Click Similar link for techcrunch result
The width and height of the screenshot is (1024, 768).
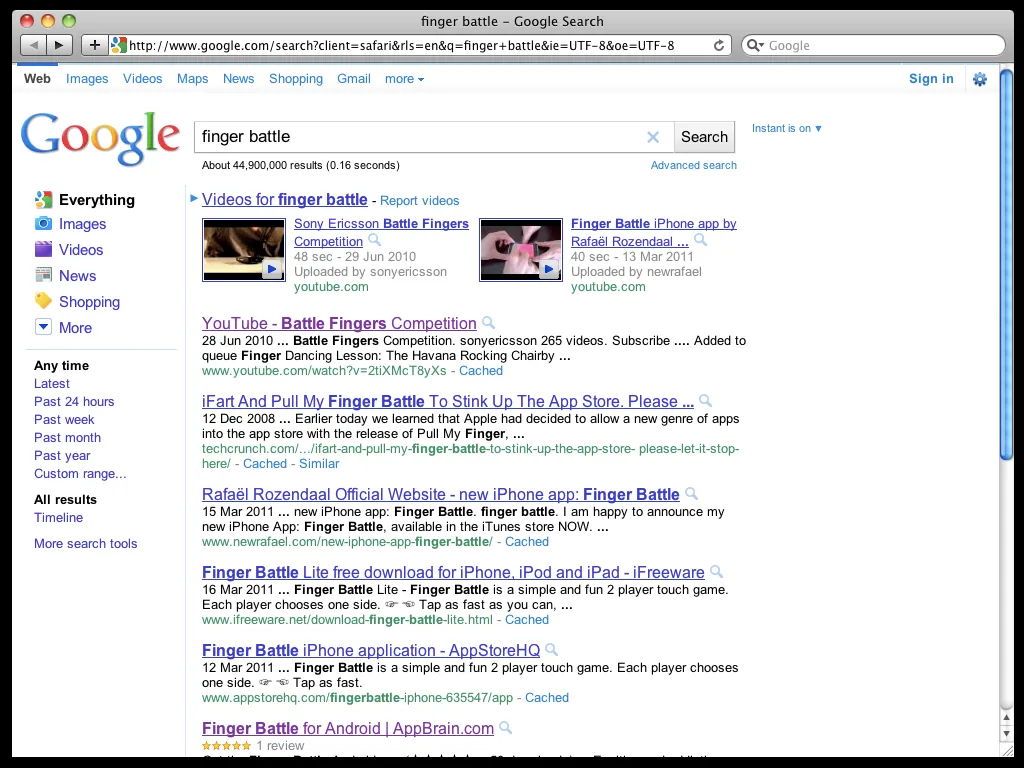tap(319, 464)
